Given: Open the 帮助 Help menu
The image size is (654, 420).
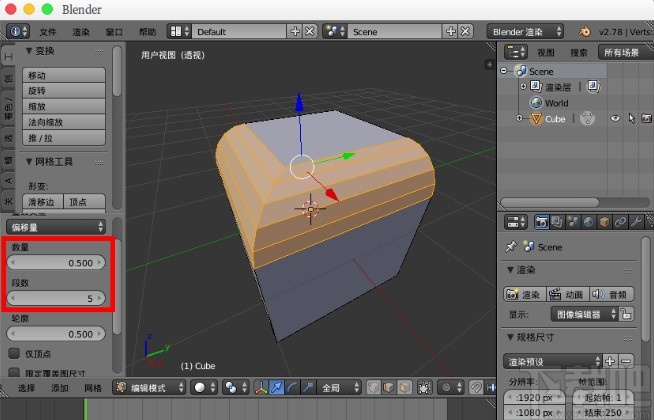Looking at the screenshot, I should pos(147,32).
